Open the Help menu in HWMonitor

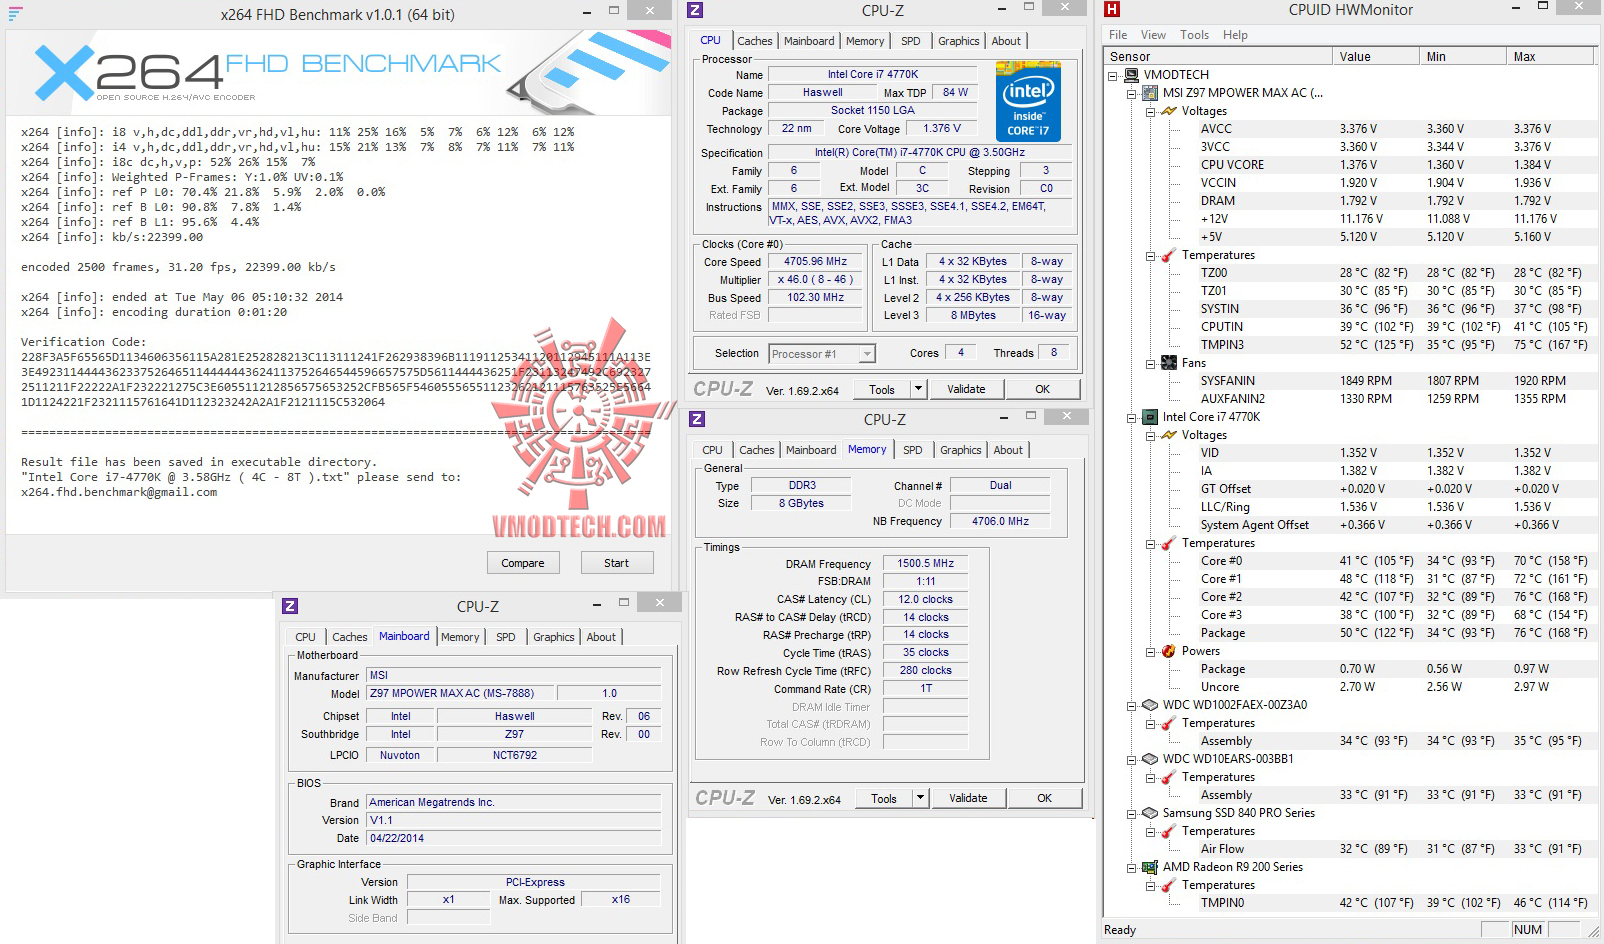point(1235,35)
